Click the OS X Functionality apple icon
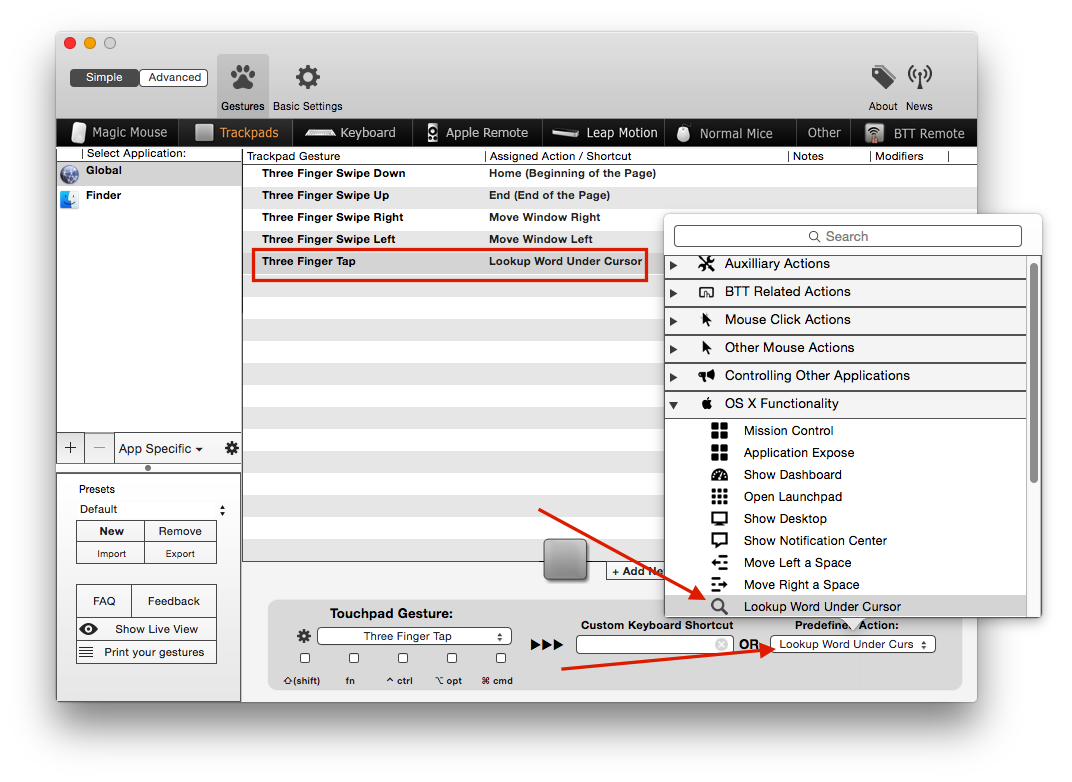The width and height of the screenshot is (1072, 782). [707, 403]
